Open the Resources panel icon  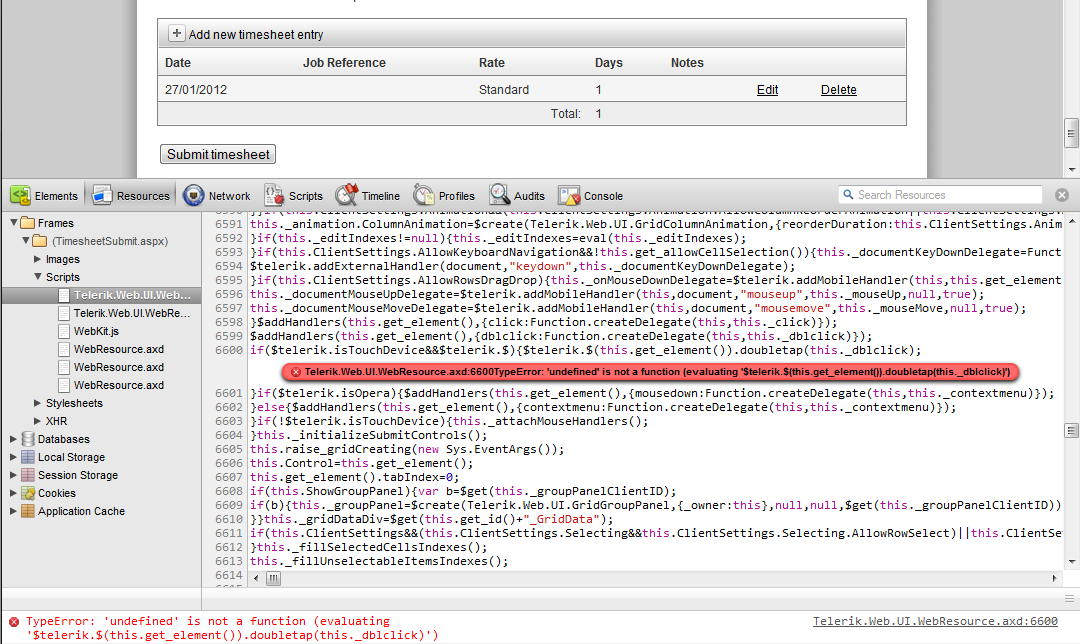pyautogui.click(x=102, y=196)
